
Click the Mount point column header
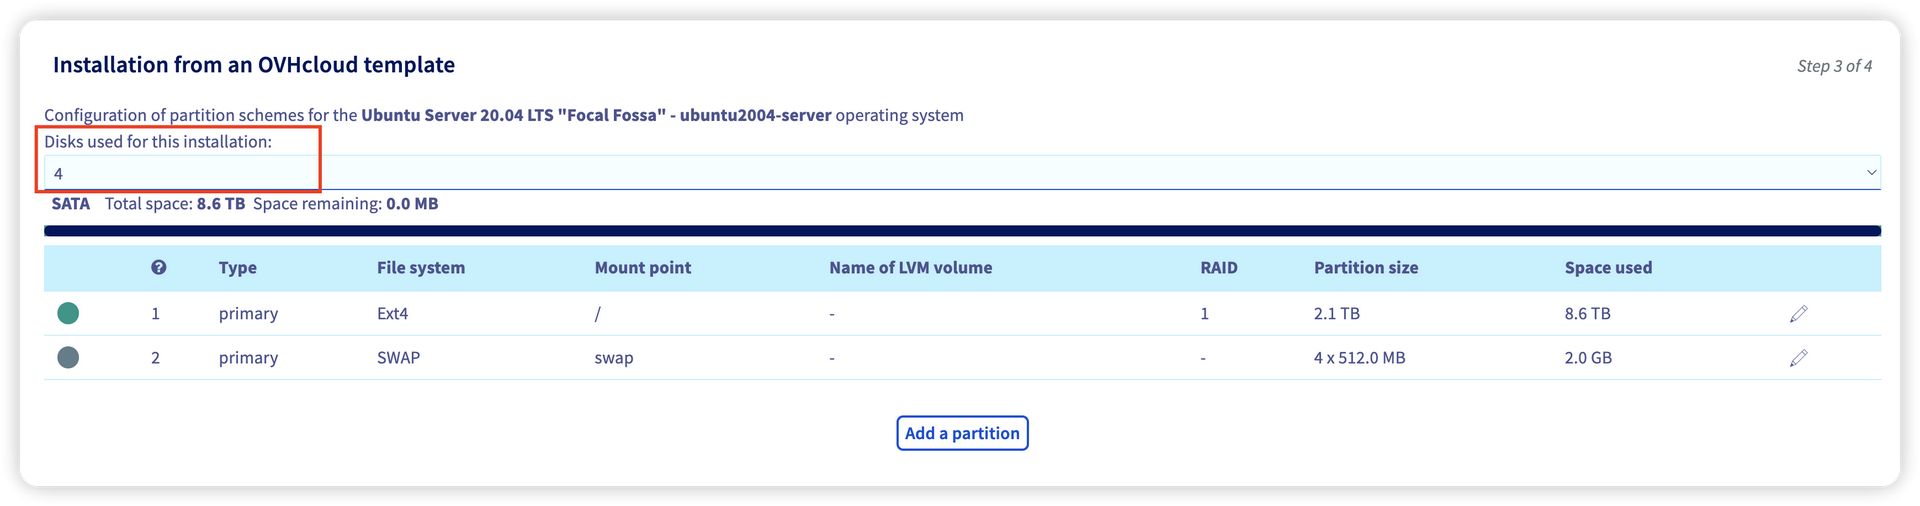[642, 268]
